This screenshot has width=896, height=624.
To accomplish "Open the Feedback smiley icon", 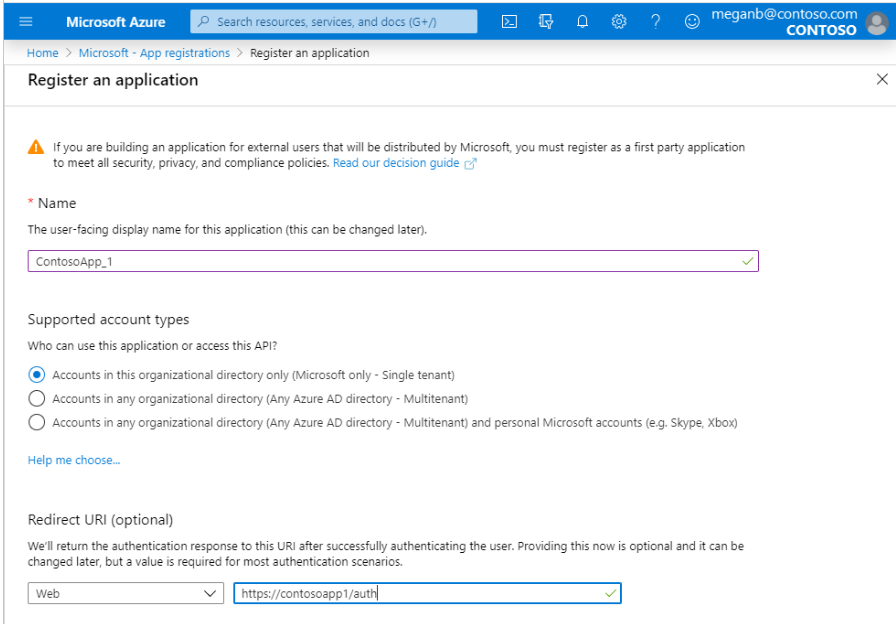I will pos(692,22).
